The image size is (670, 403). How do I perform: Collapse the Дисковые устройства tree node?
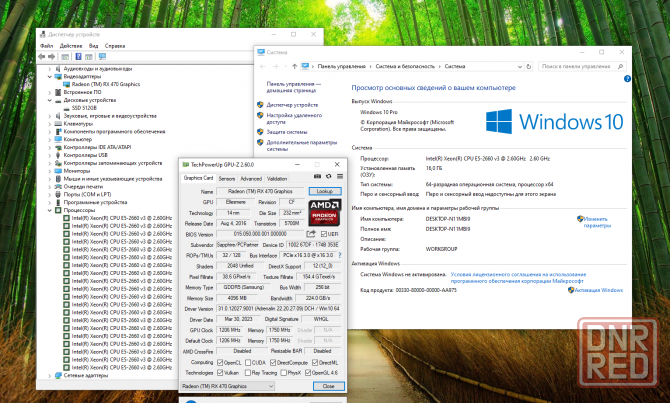(50, 100)
